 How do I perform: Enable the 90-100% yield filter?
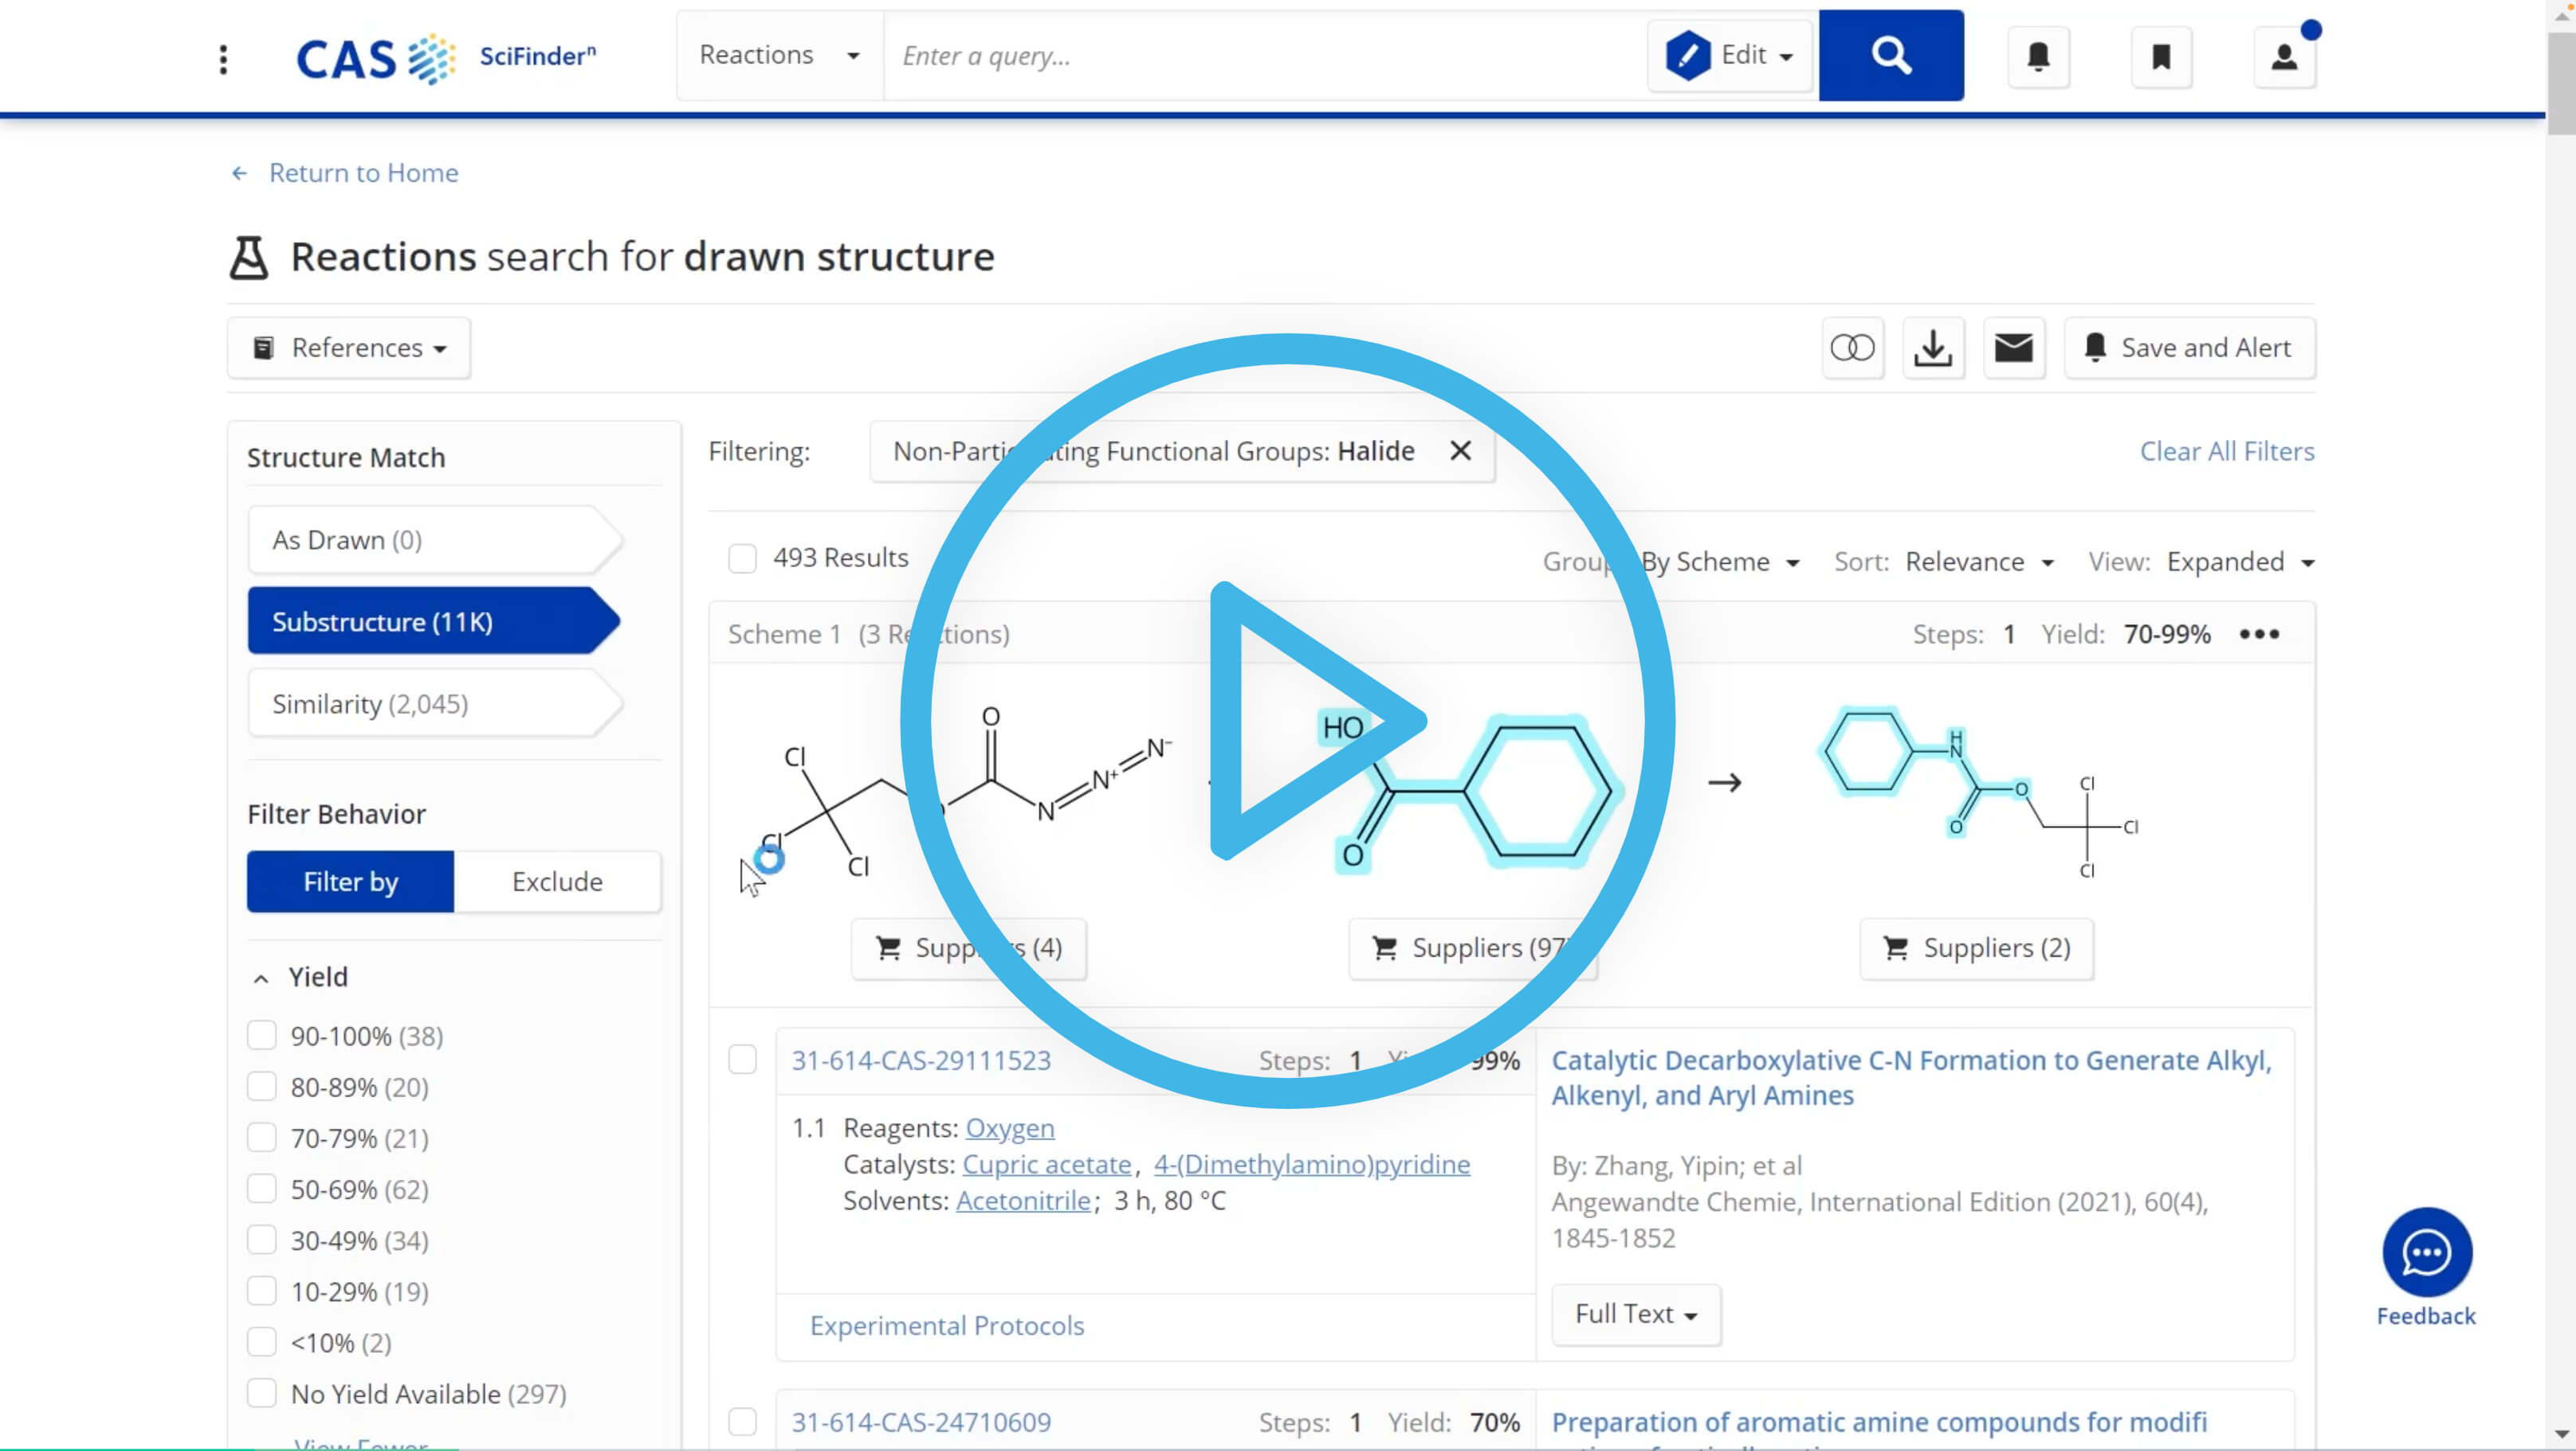click(x=262, y=1035)
